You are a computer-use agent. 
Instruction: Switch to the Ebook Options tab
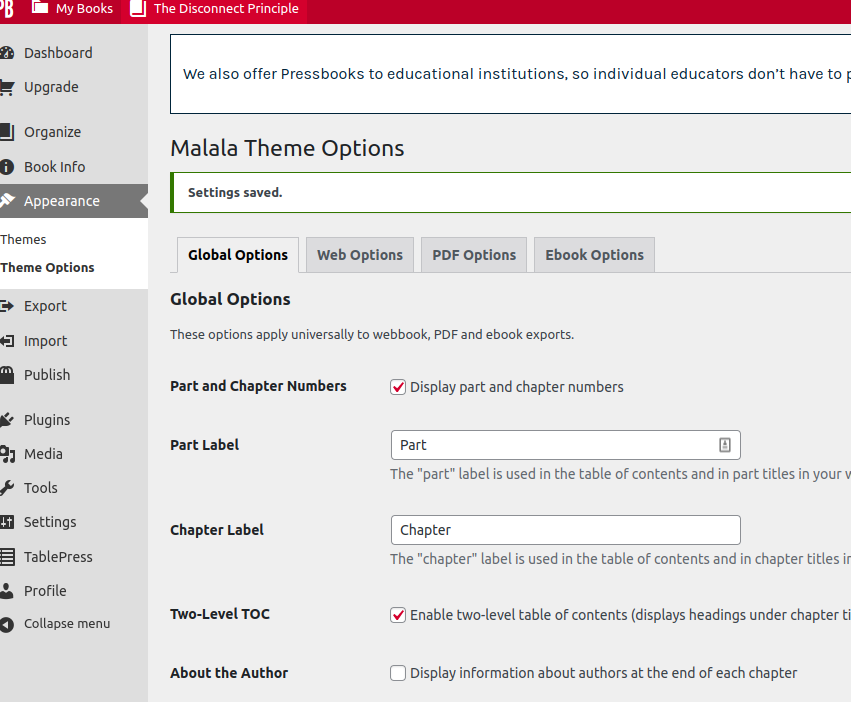pos(594,255)
